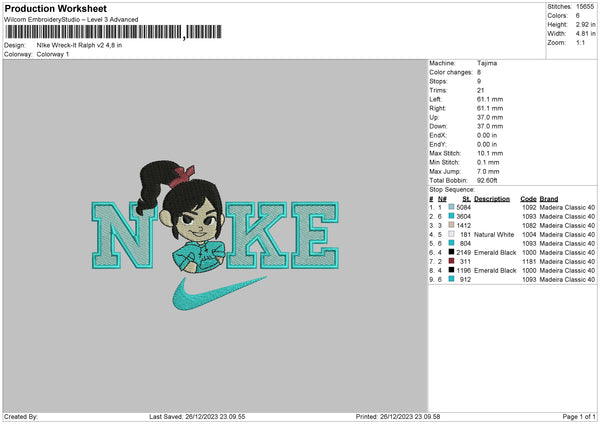Click the Printed timestamp 26/12/2023 23.09.58
The image size is (600, 424).
[x=410, y=416]
